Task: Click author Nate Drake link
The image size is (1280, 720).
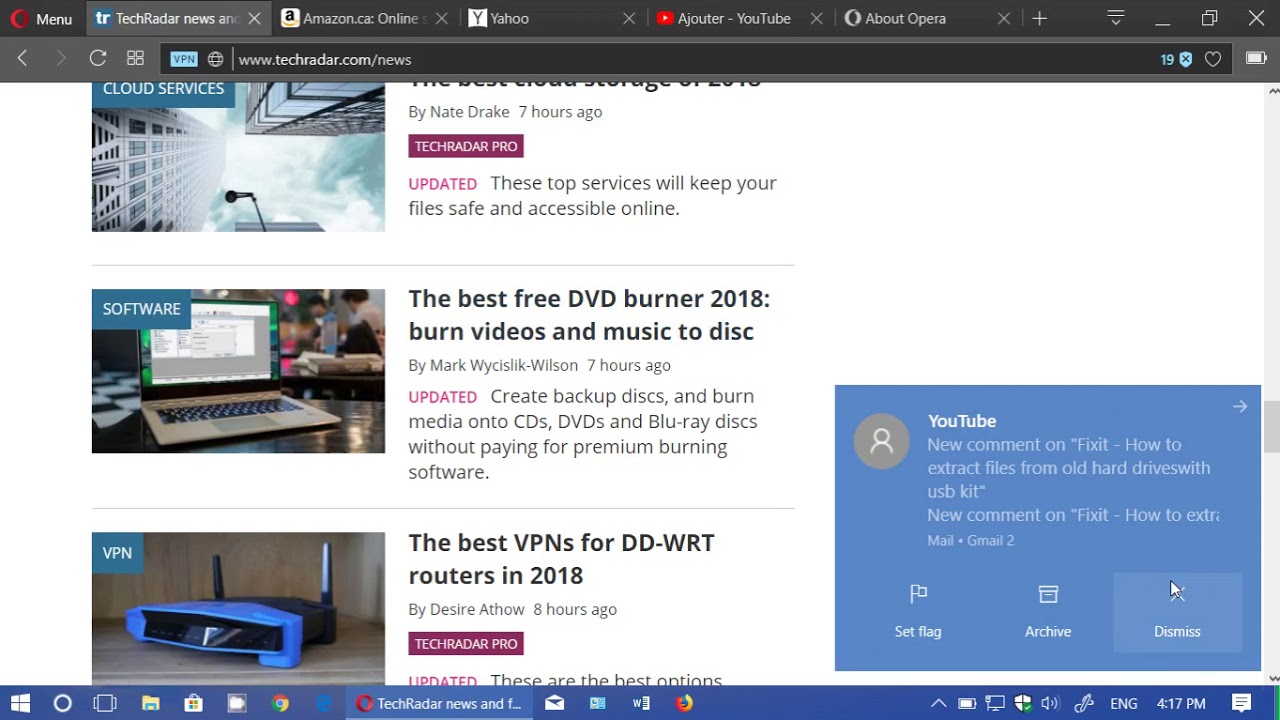Action: 469,112
